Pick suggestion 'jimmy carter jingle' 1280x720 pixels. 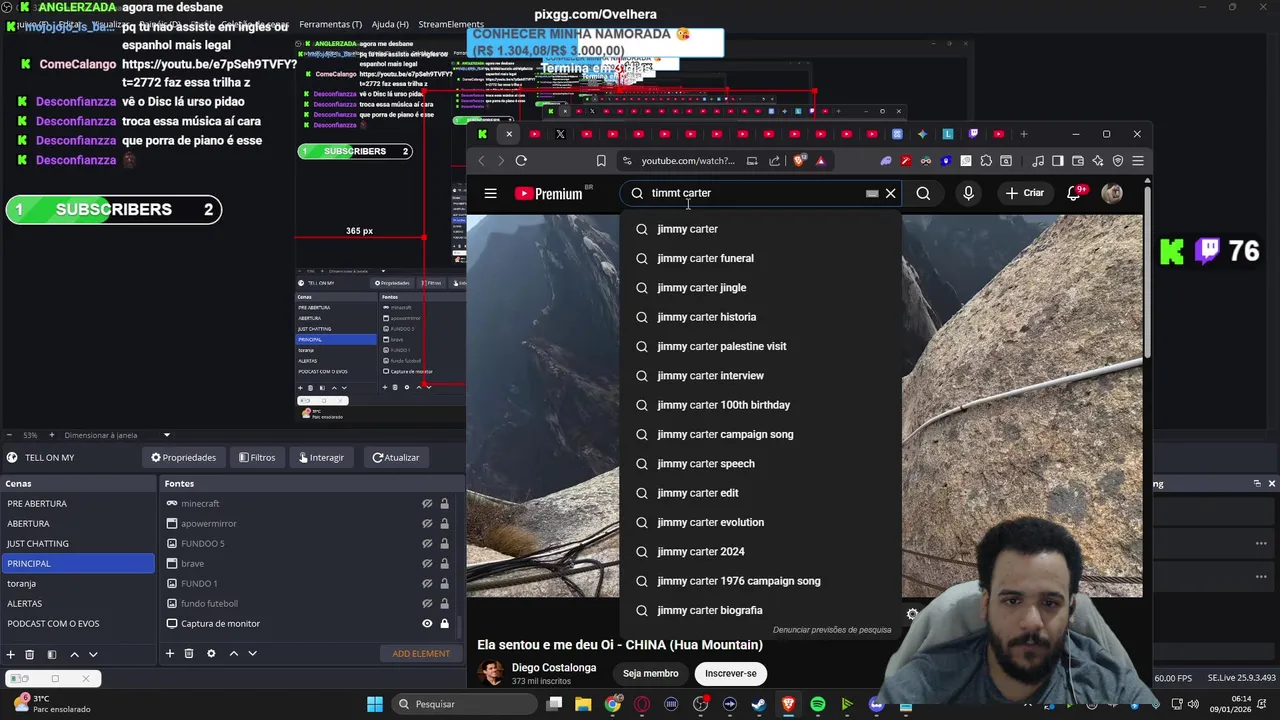760,288
